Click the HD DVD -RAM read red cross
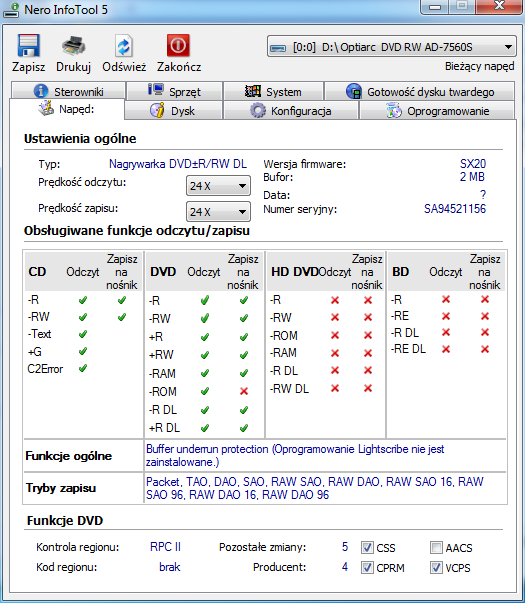Screen dimensions: 525x603 (x=335, y=353)
